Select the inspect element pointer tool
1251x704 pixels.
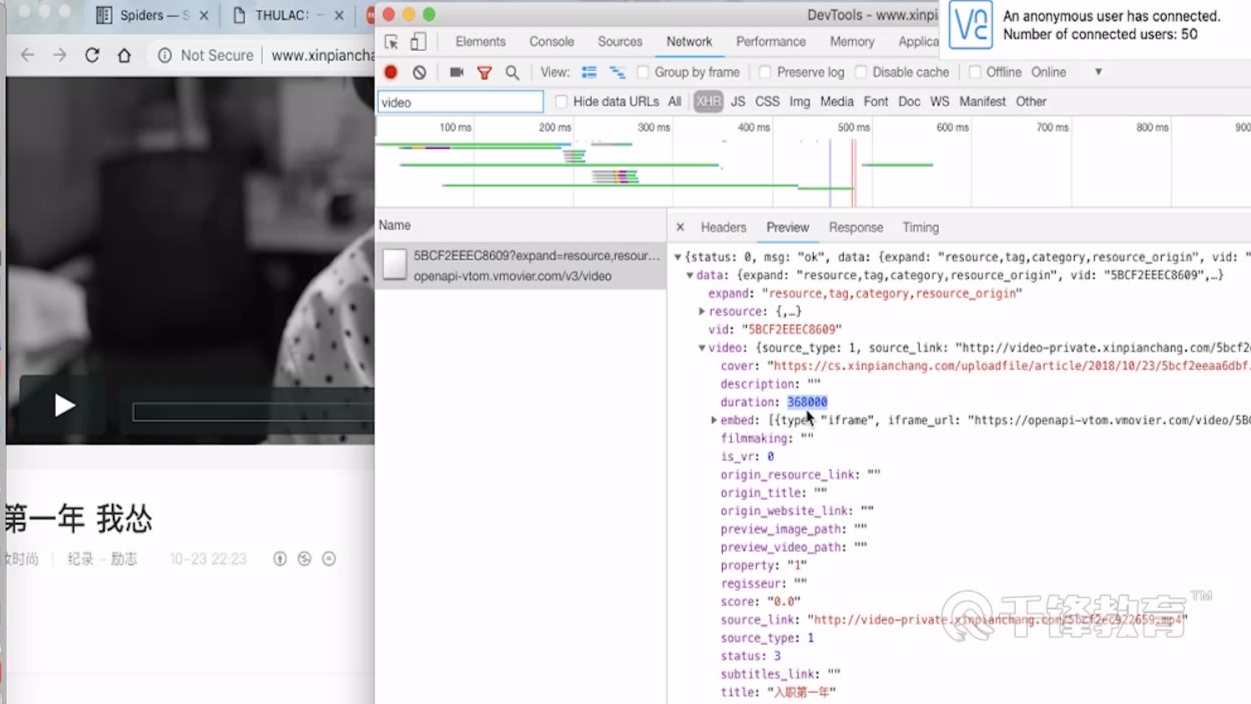click(x=392, y=42)
